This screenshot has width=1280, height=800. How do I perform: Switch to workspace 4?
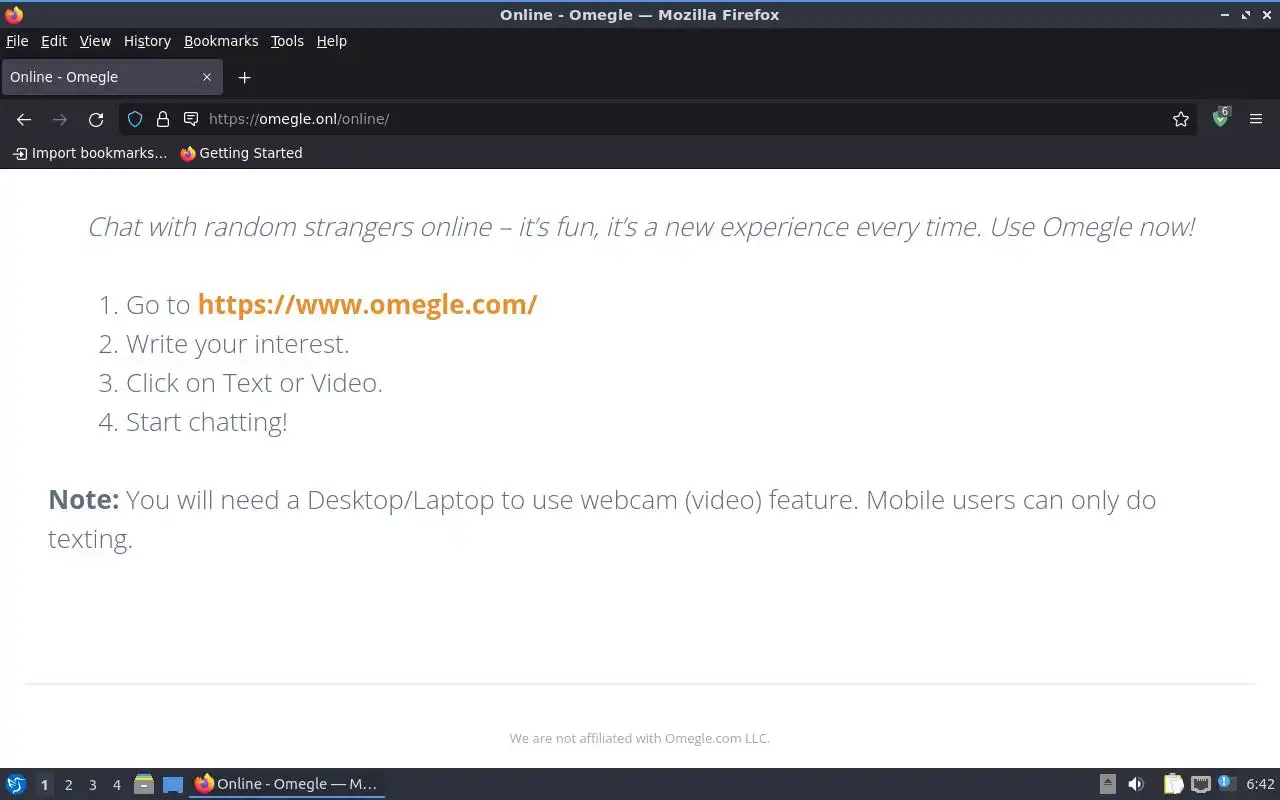pyautogui.click(x=116, y=785)
